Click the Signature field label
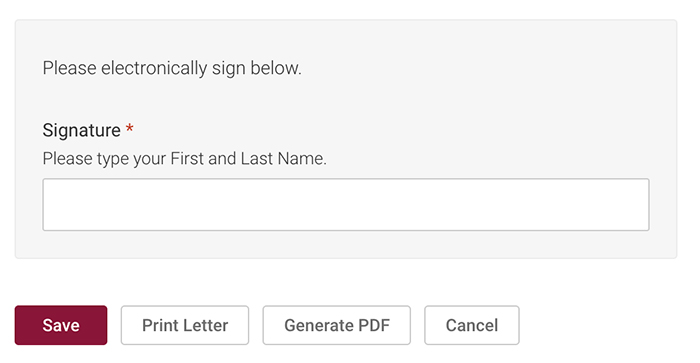700x363 pixels. [82, 130]
